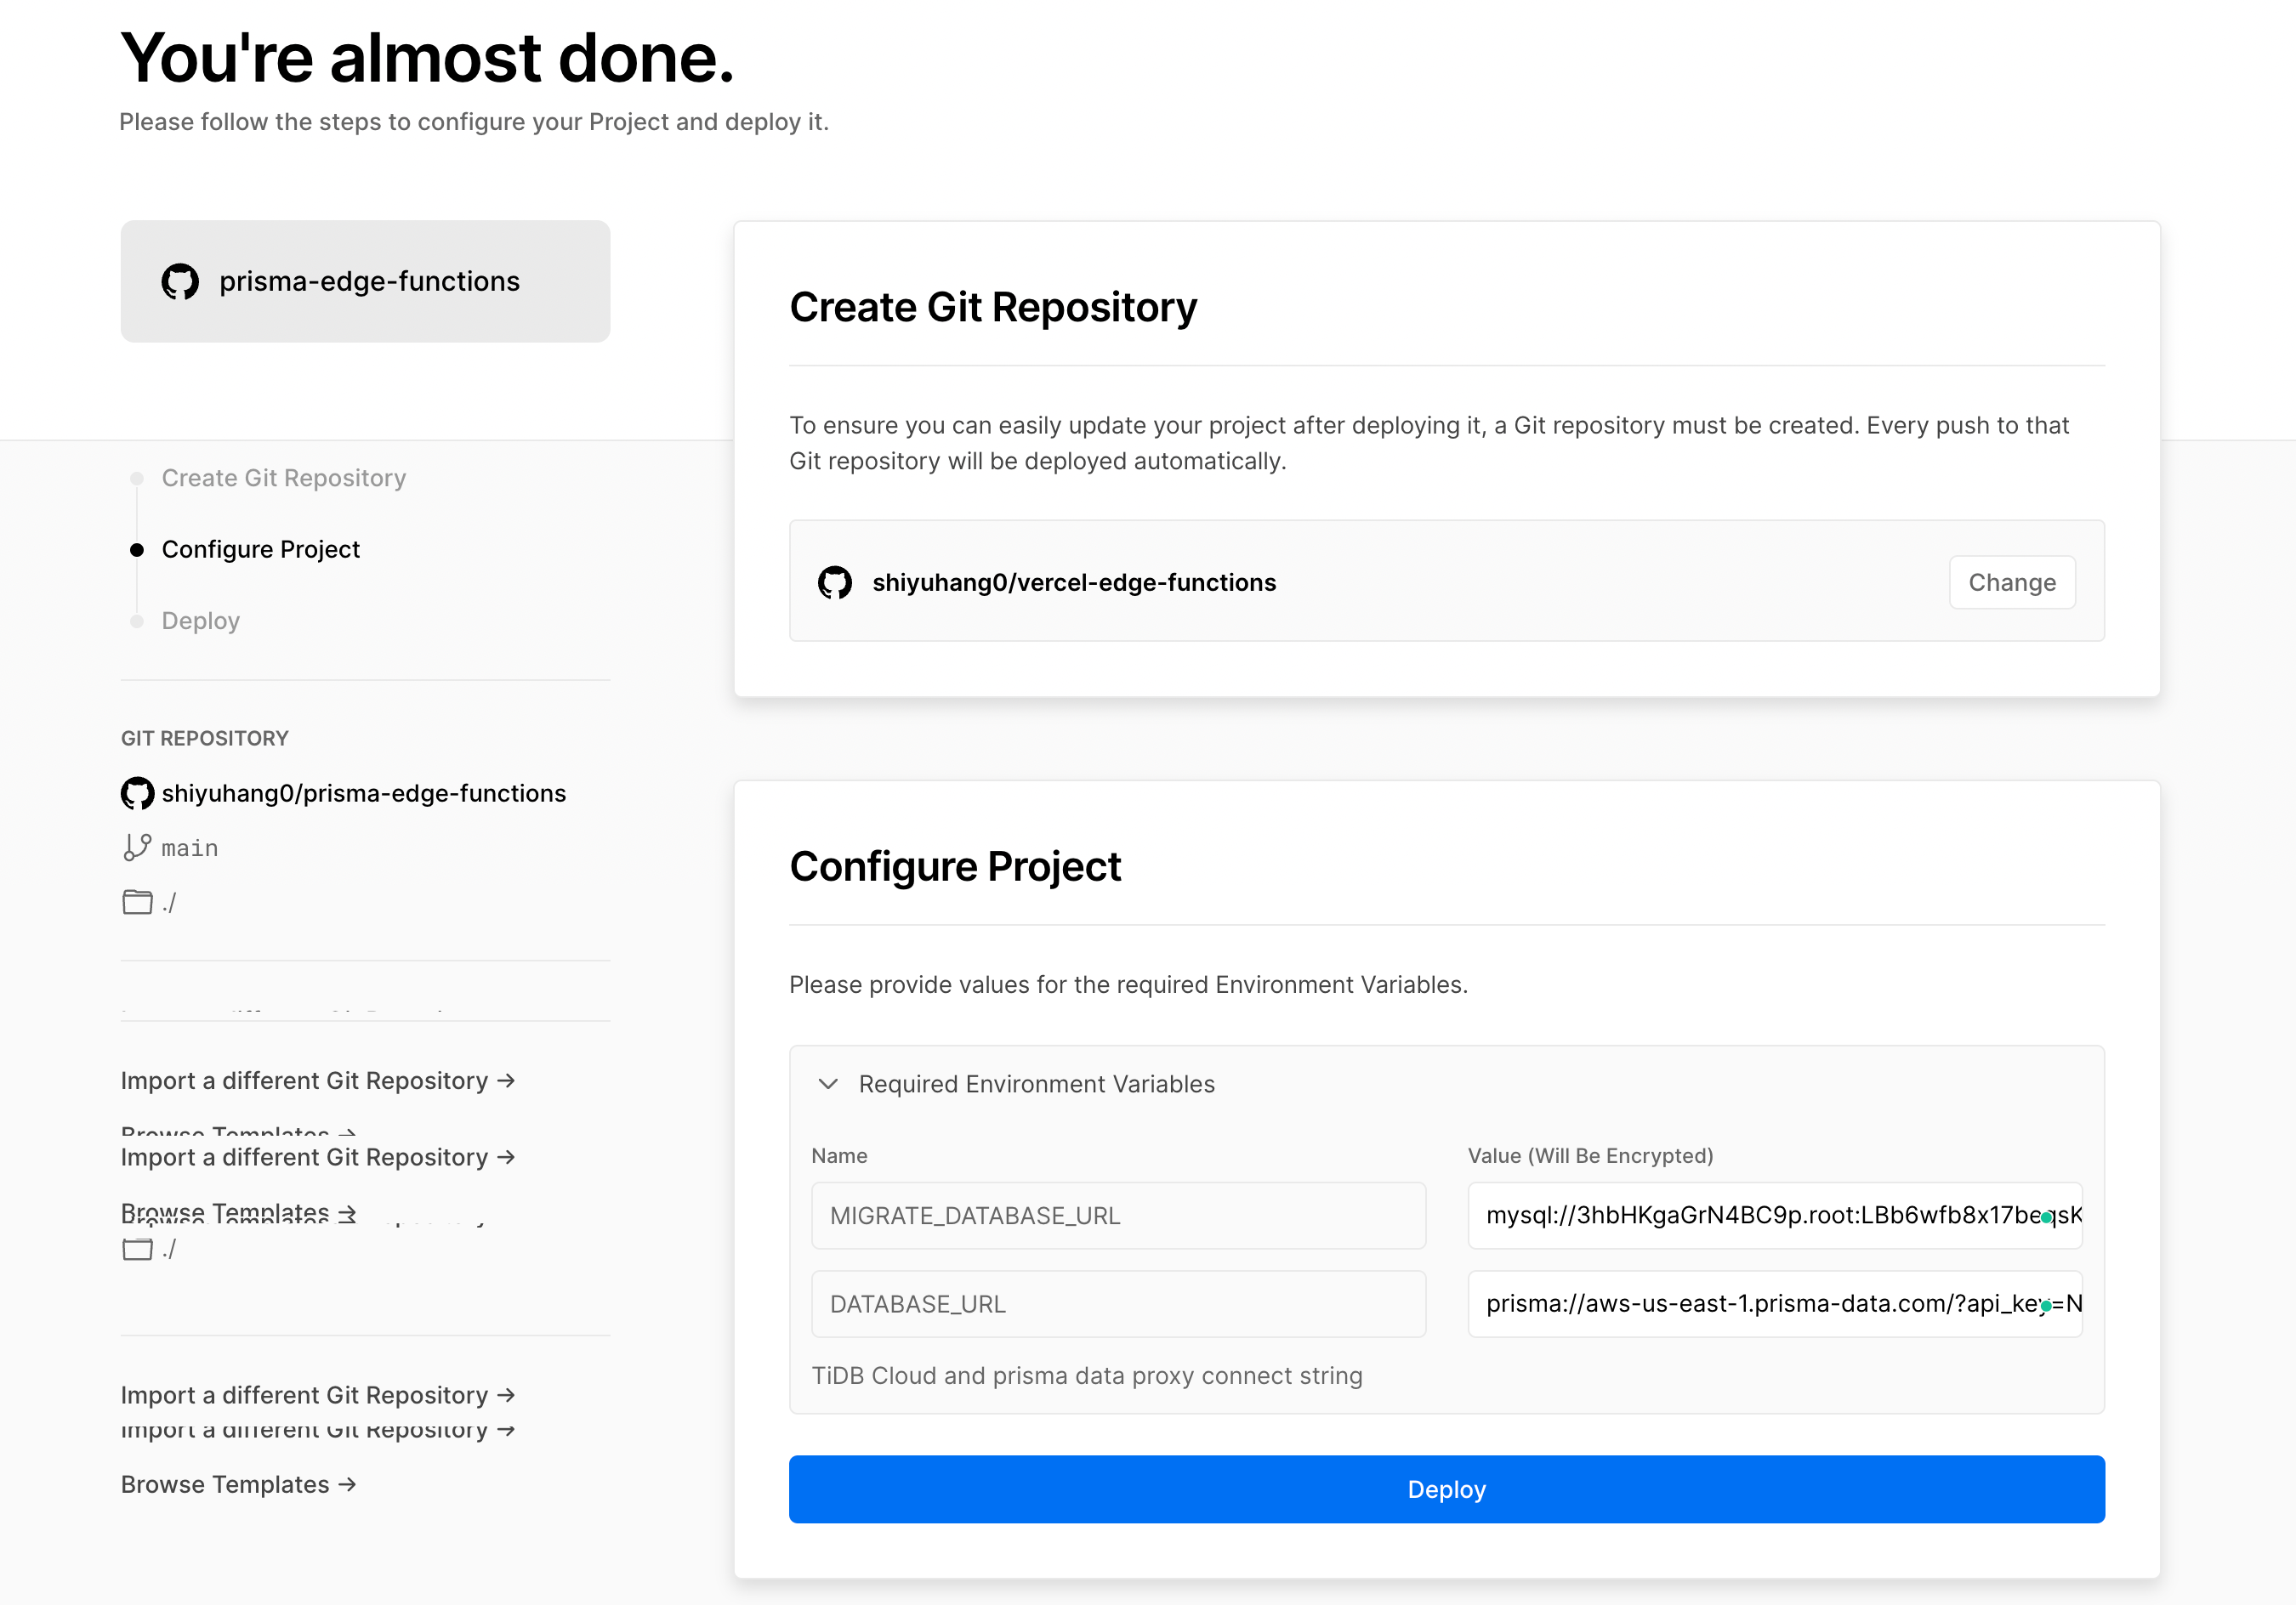Click first Import a different Git Repository link
The width and height of the screenshot is (2296, 1605).
[317, 1081]
